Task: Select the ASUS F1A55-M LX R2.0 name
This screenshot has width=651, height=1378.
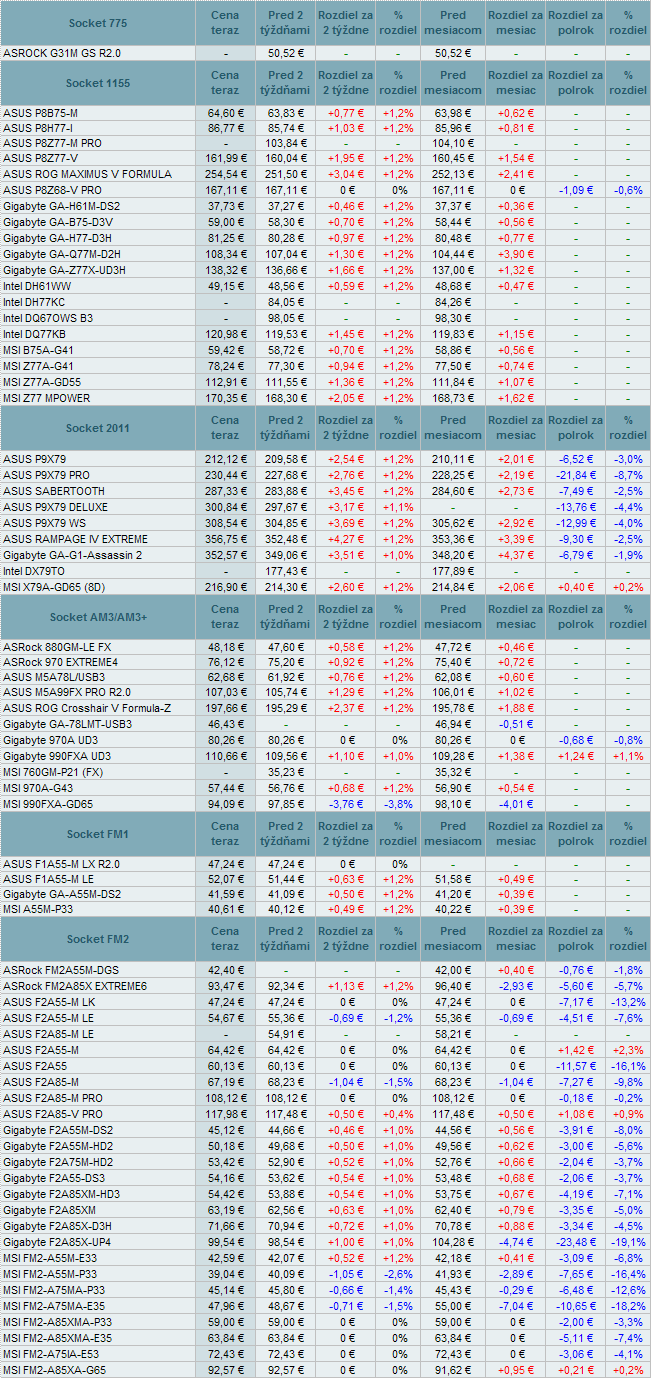Action: pyautogui.click(x=61, y=864)
